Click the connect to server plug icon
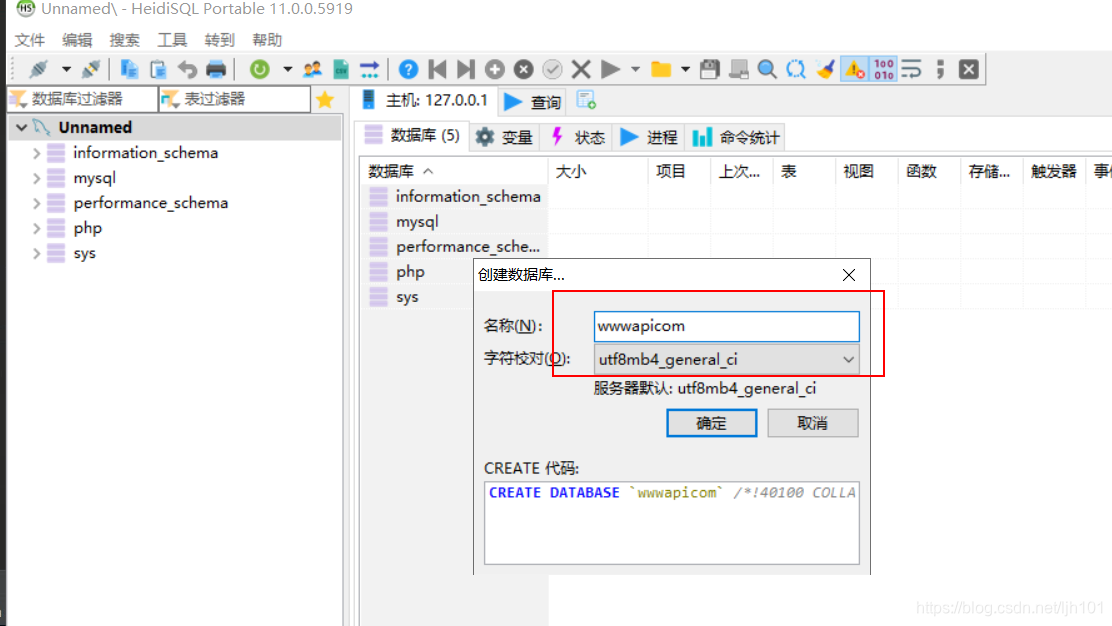This screenshot has width=1112, height=626. (x=38, y=69)
